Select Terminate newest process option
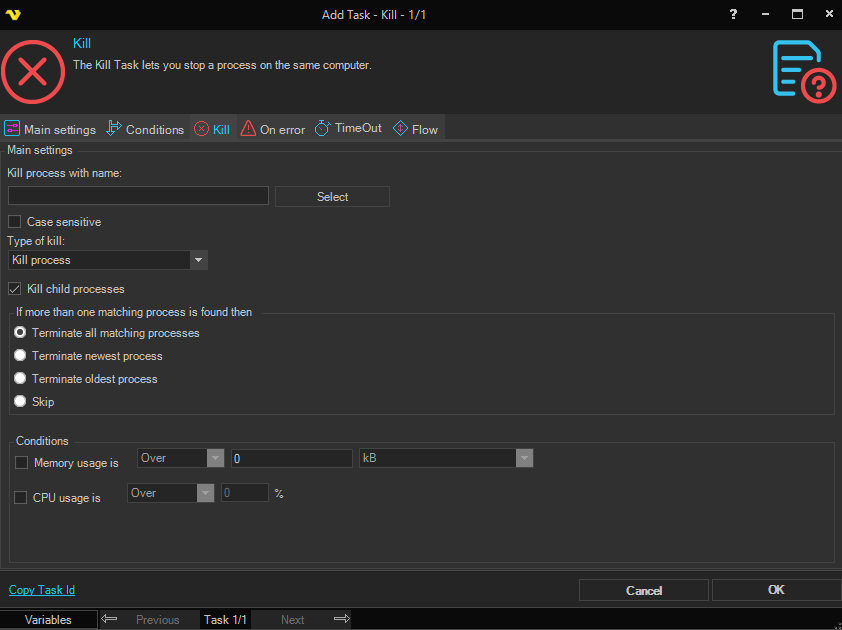Viewport: 842px width, 630px height. [21, 356]
